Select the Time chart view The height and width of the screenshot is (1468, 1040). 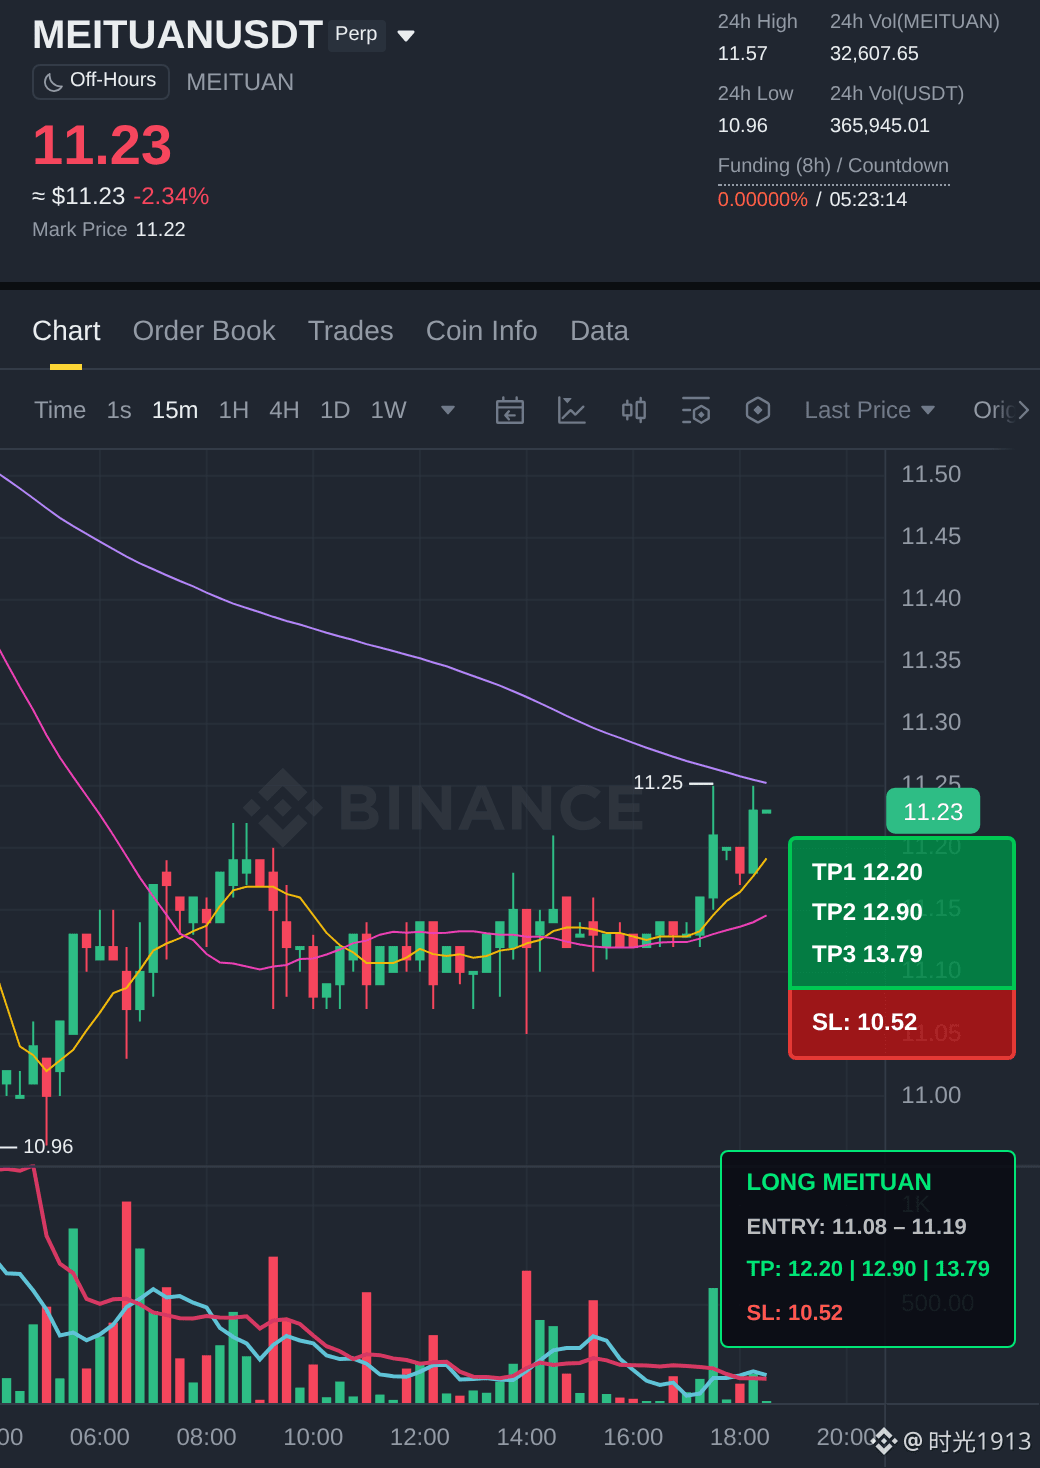click(60, 410)
